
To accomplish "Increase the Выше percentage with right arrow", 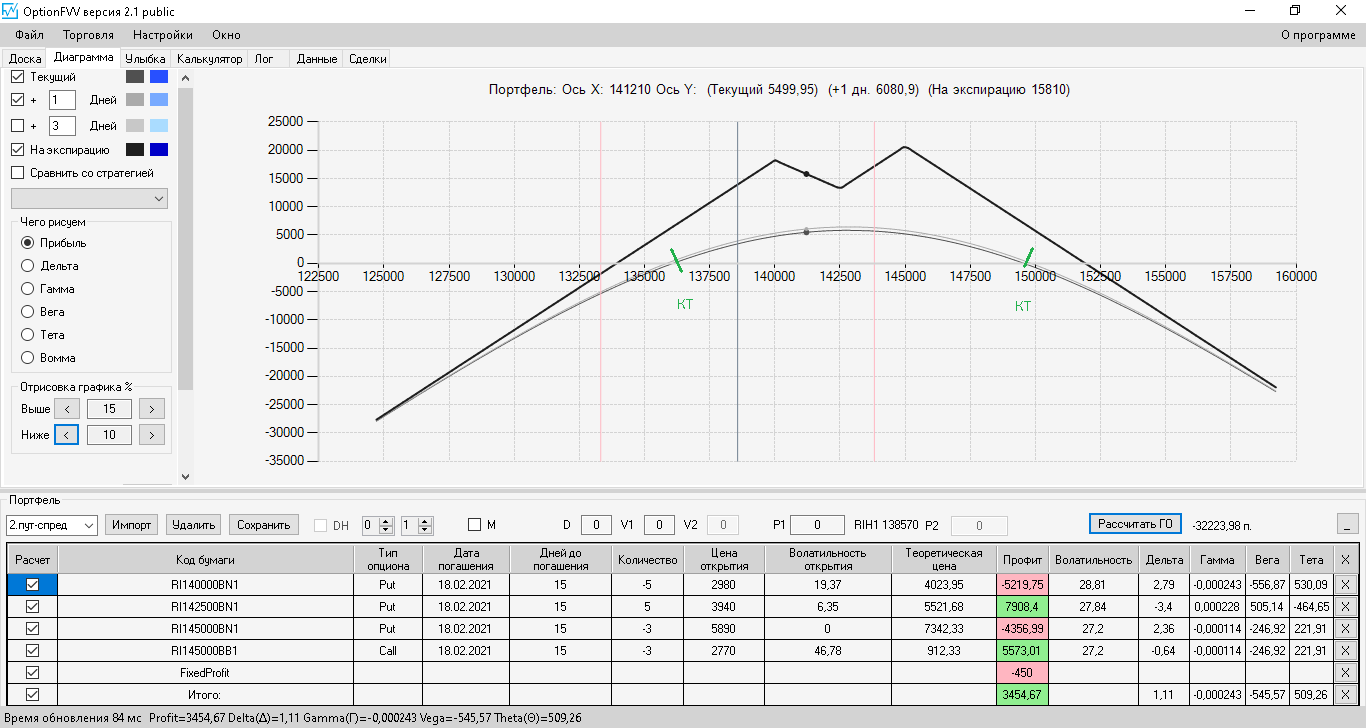I will [152, 409].
